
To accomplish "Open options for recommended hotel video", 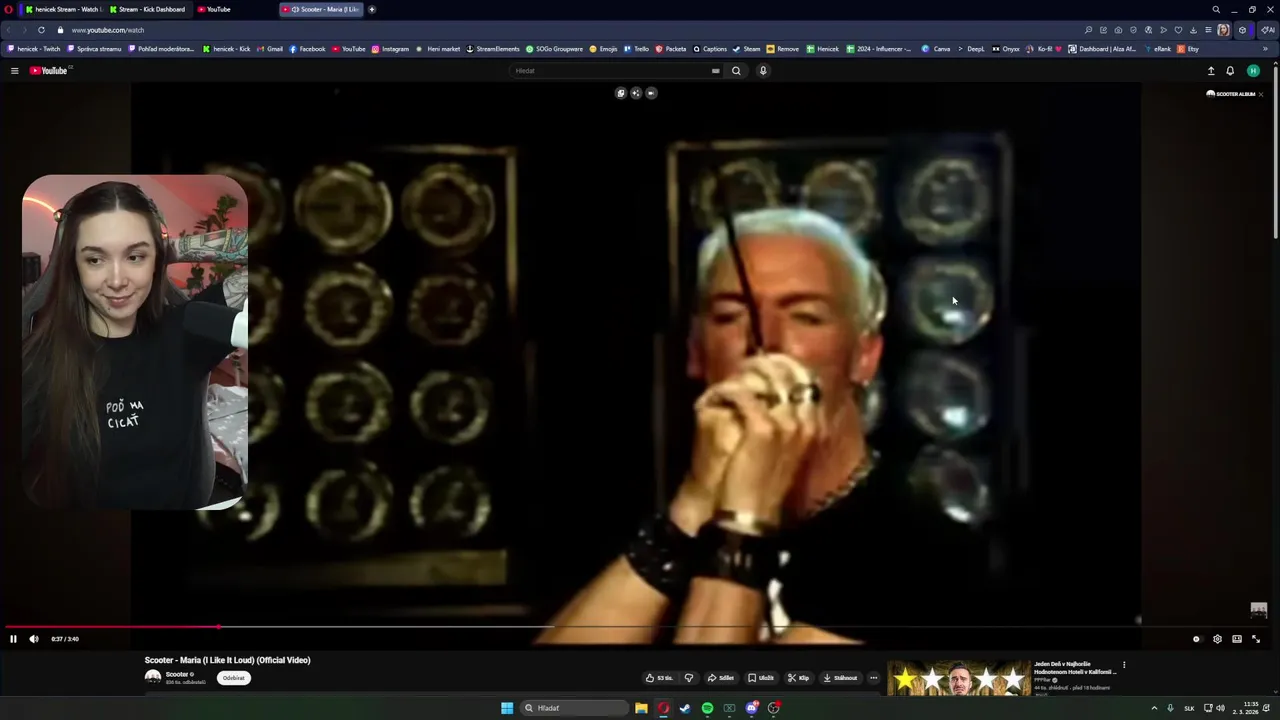I will (x=1124, y=665).
